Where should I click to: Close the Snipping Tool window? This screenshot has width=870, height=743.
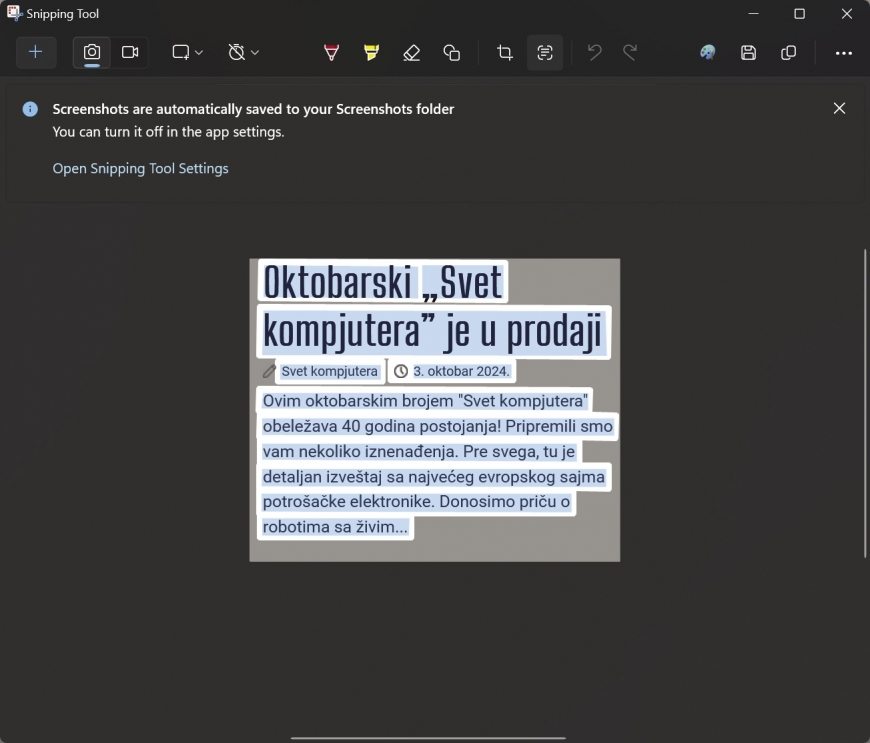tap(846, 13)
